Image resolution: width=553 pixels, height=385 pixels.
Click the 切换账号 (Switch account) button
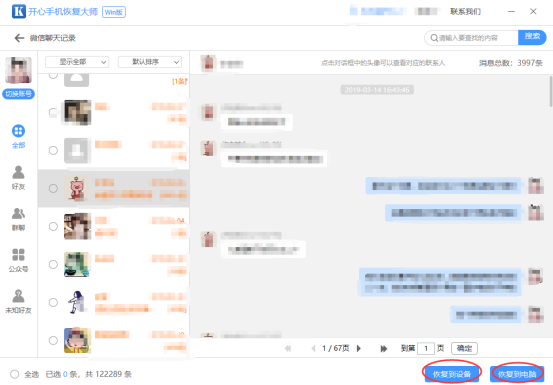[x=18, y=94]
